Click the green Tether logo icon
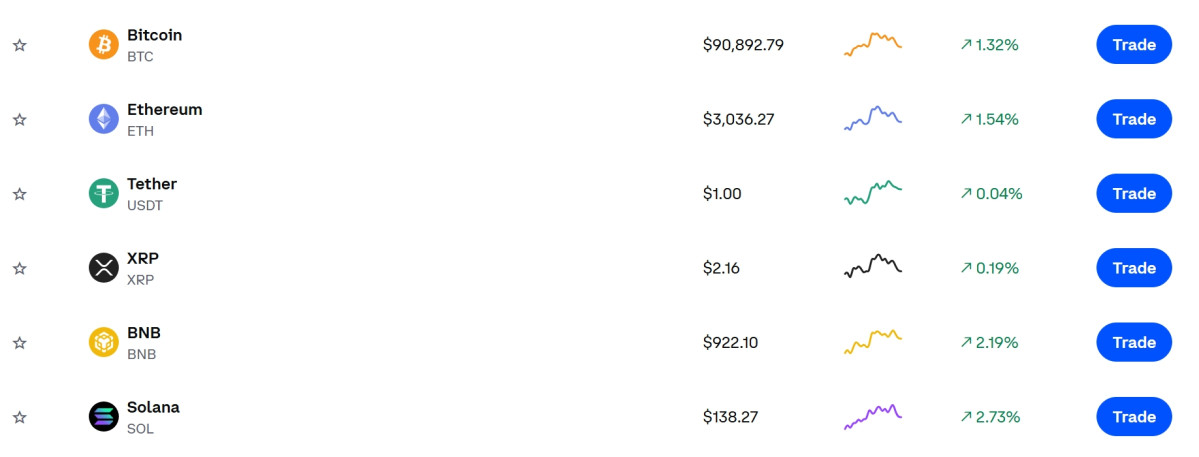The height and width of the screenshot is (457, 1199). (x=103, y=193)
